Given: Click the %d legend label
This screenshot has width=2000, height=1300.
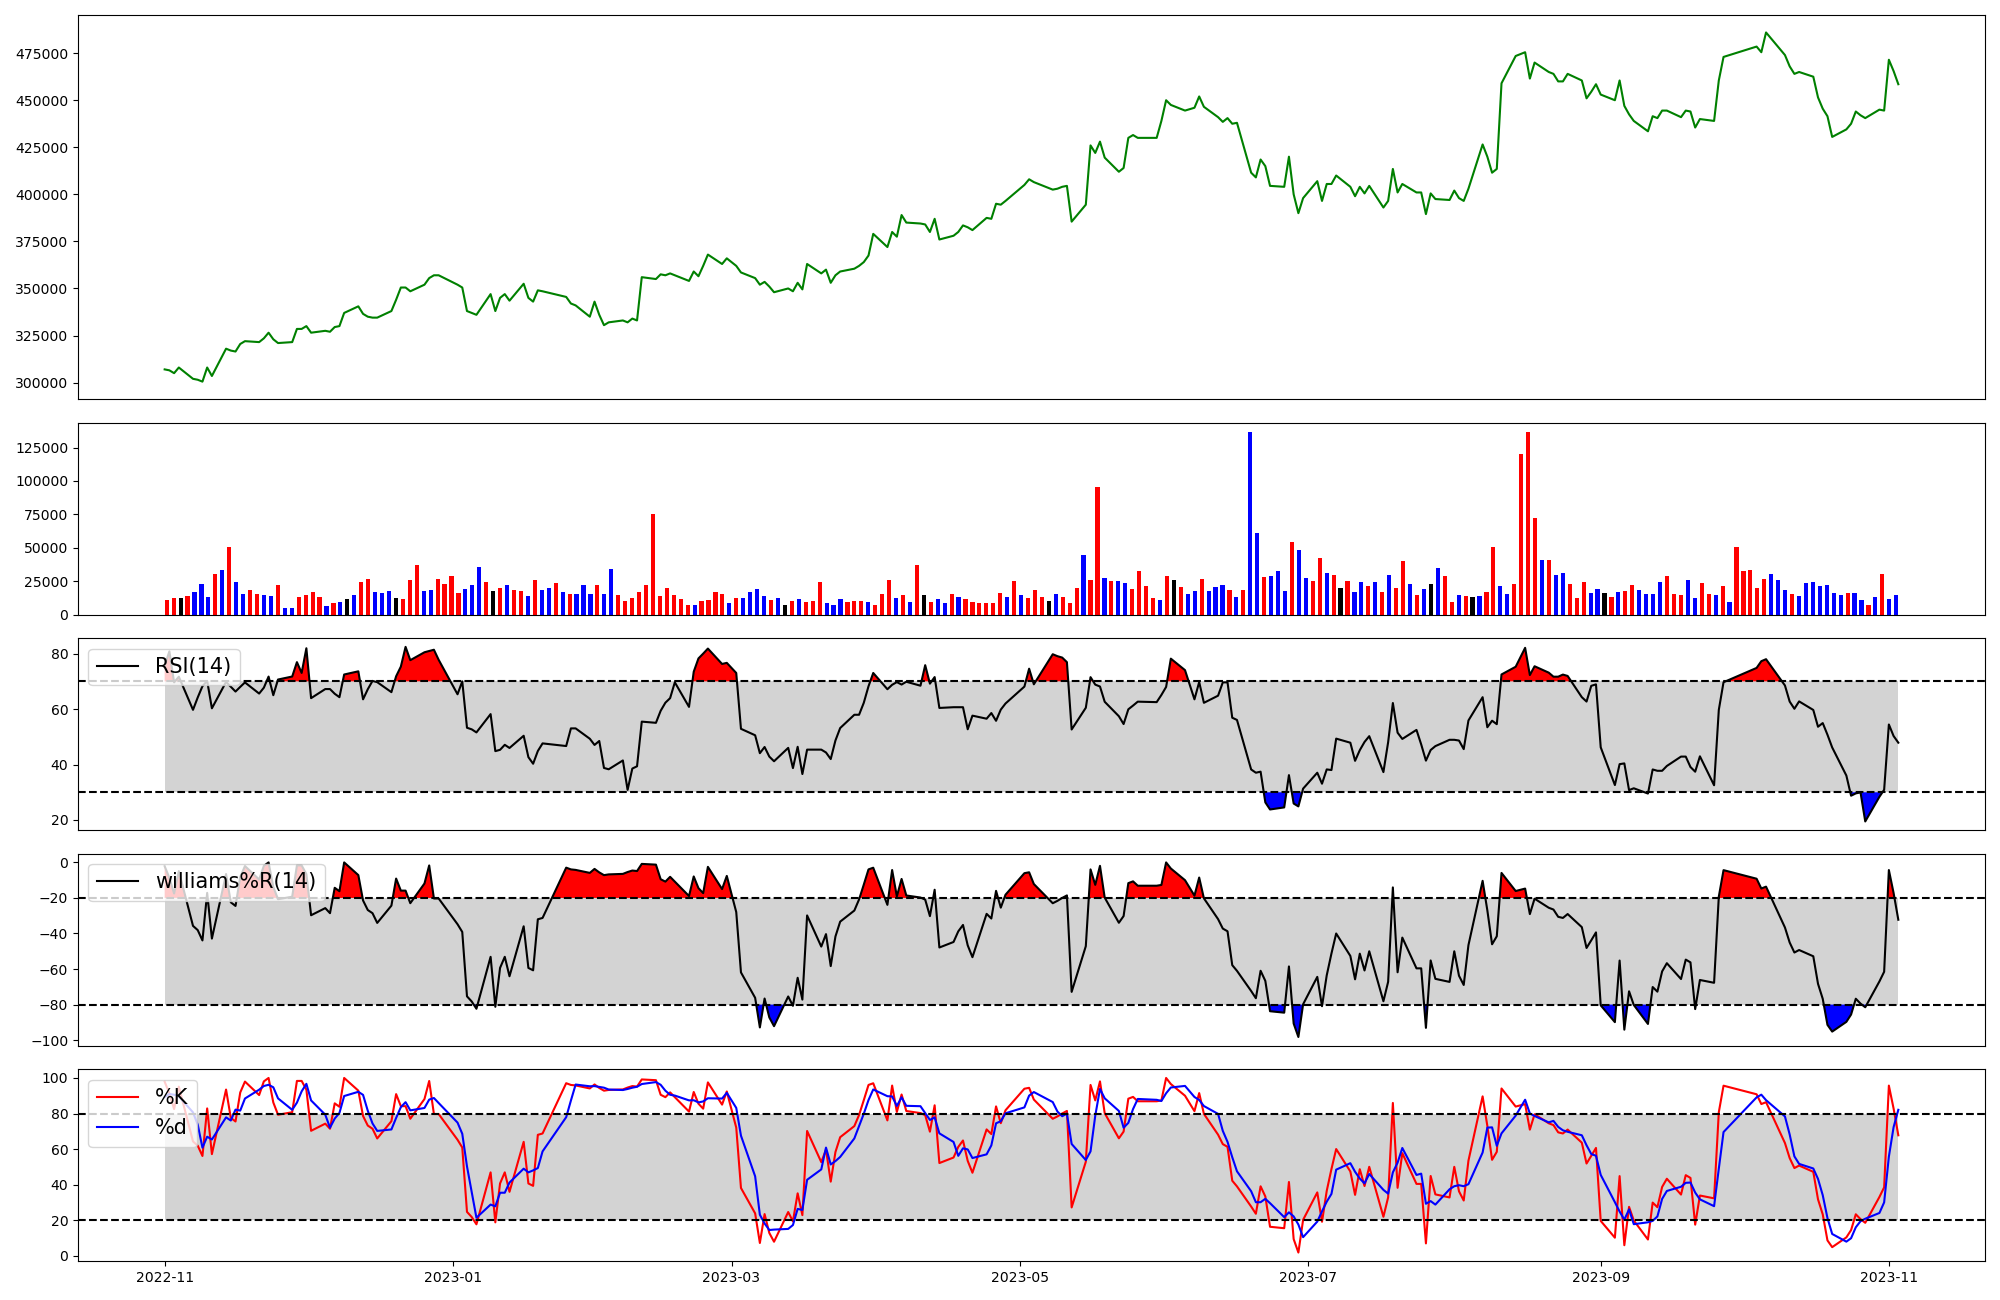Looking at the screenshot, I should 171,1127.
